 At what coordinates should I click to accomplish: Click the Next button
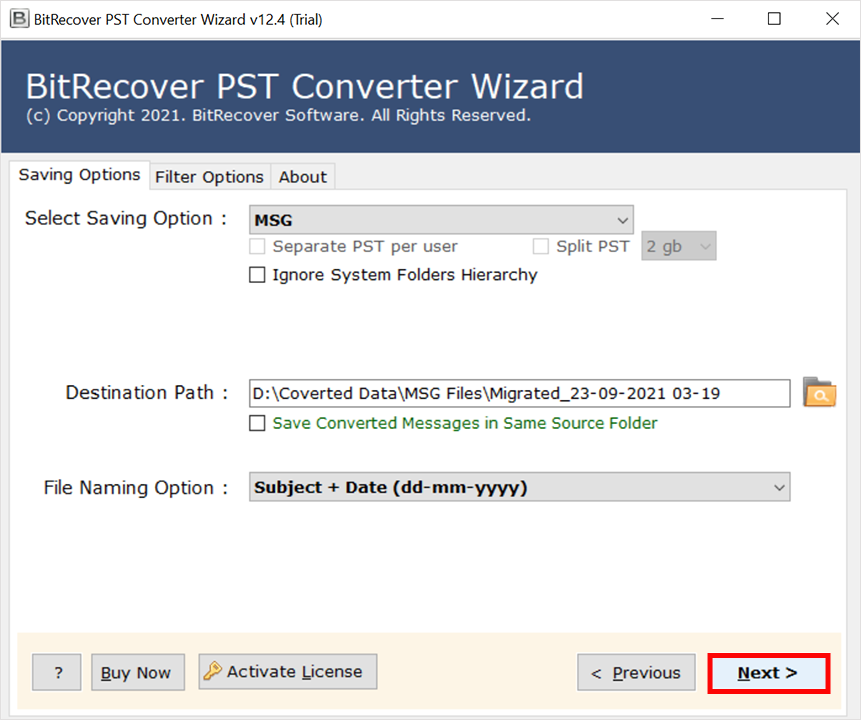(x=769, y=673)
